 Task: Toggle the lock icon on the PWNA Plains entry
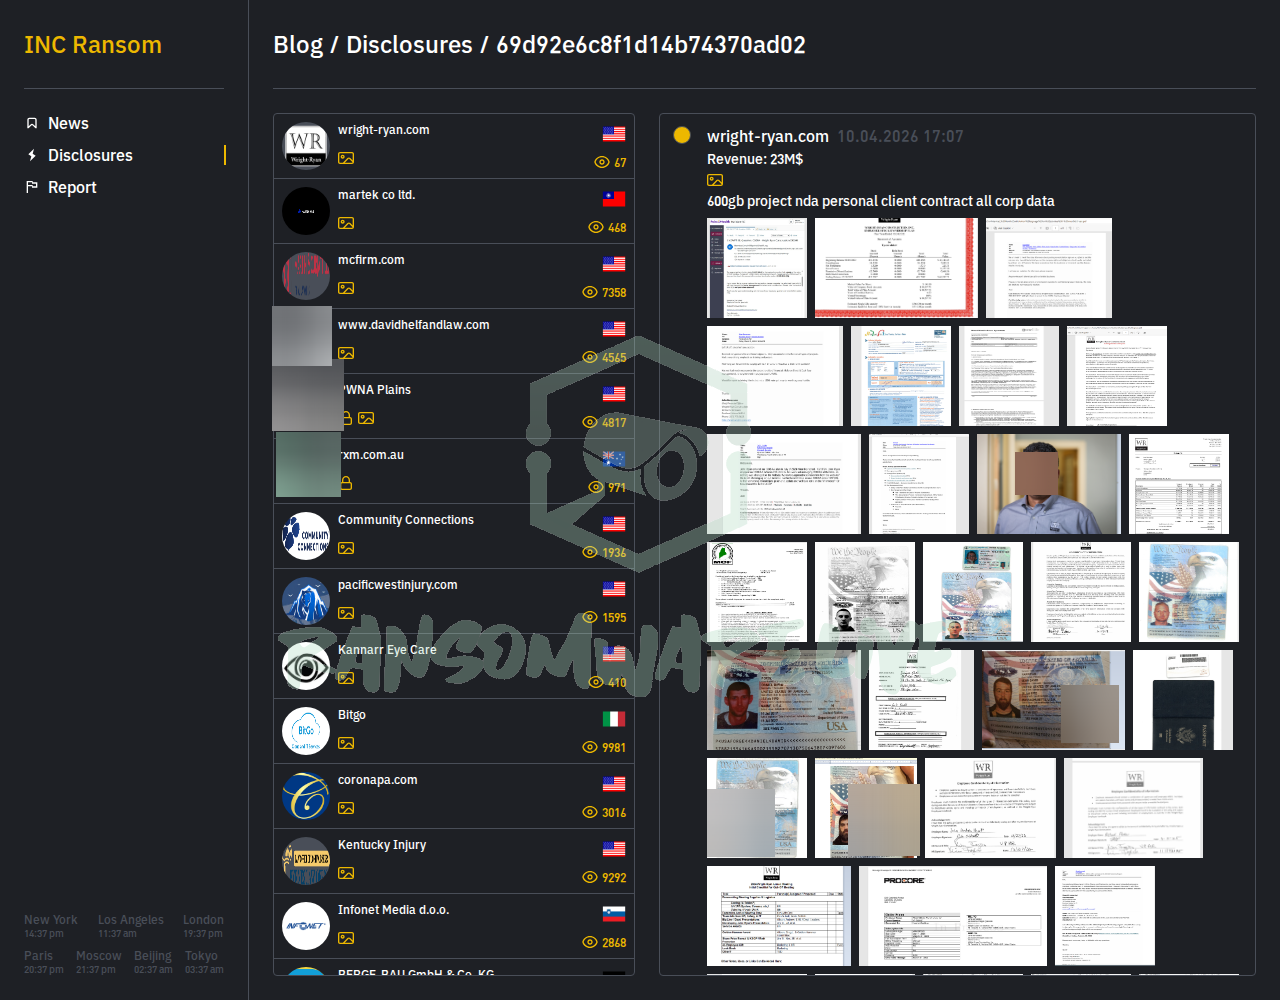[x=349, y=418]
